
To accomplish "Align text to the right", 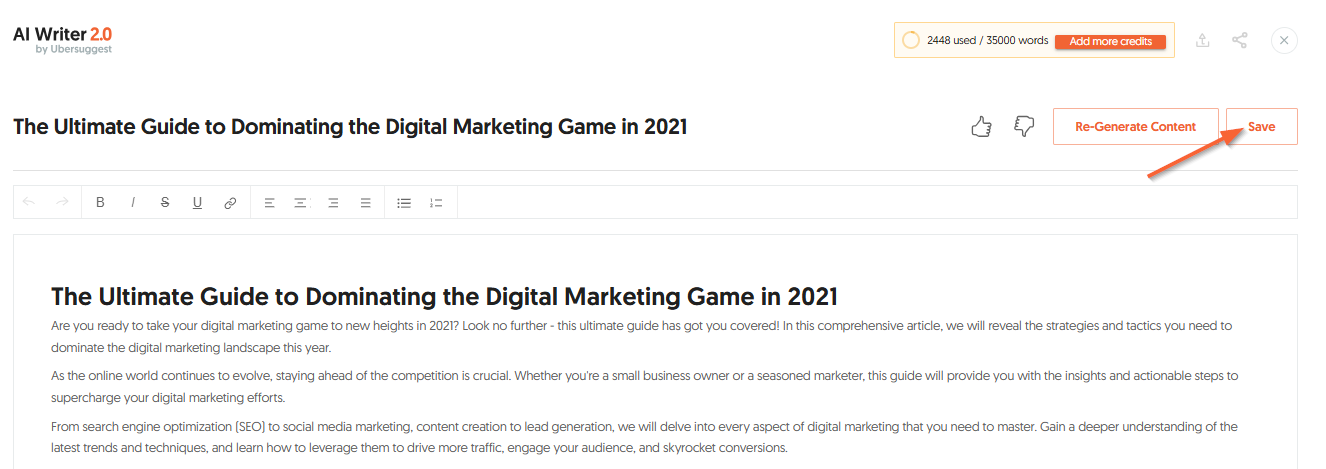I will pyautogui.click(x=333, y=202).
